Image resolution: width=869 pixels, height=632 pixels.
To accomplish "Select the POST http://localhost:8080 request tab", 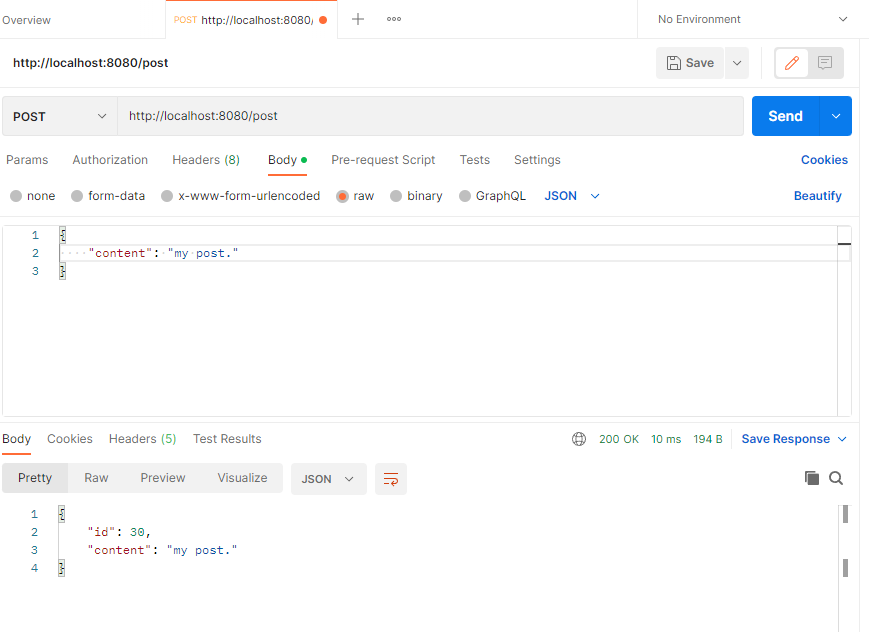I will pos(251,20).
